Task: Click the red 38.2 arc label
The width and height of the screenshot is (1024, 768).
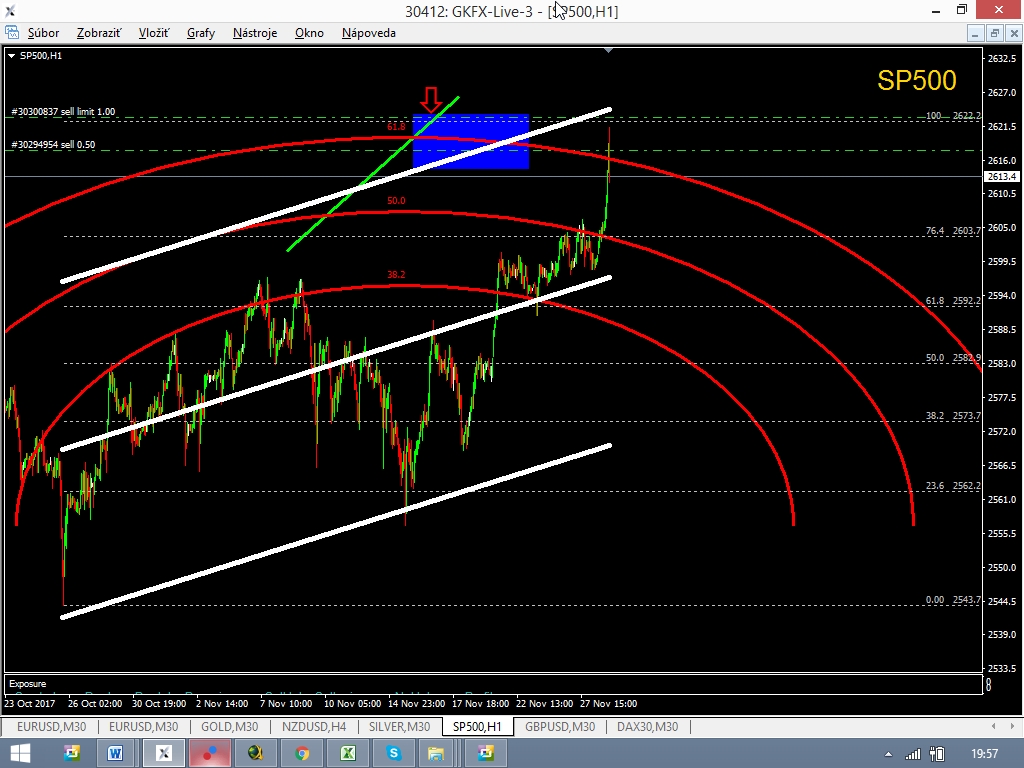Action: point(396,274)
